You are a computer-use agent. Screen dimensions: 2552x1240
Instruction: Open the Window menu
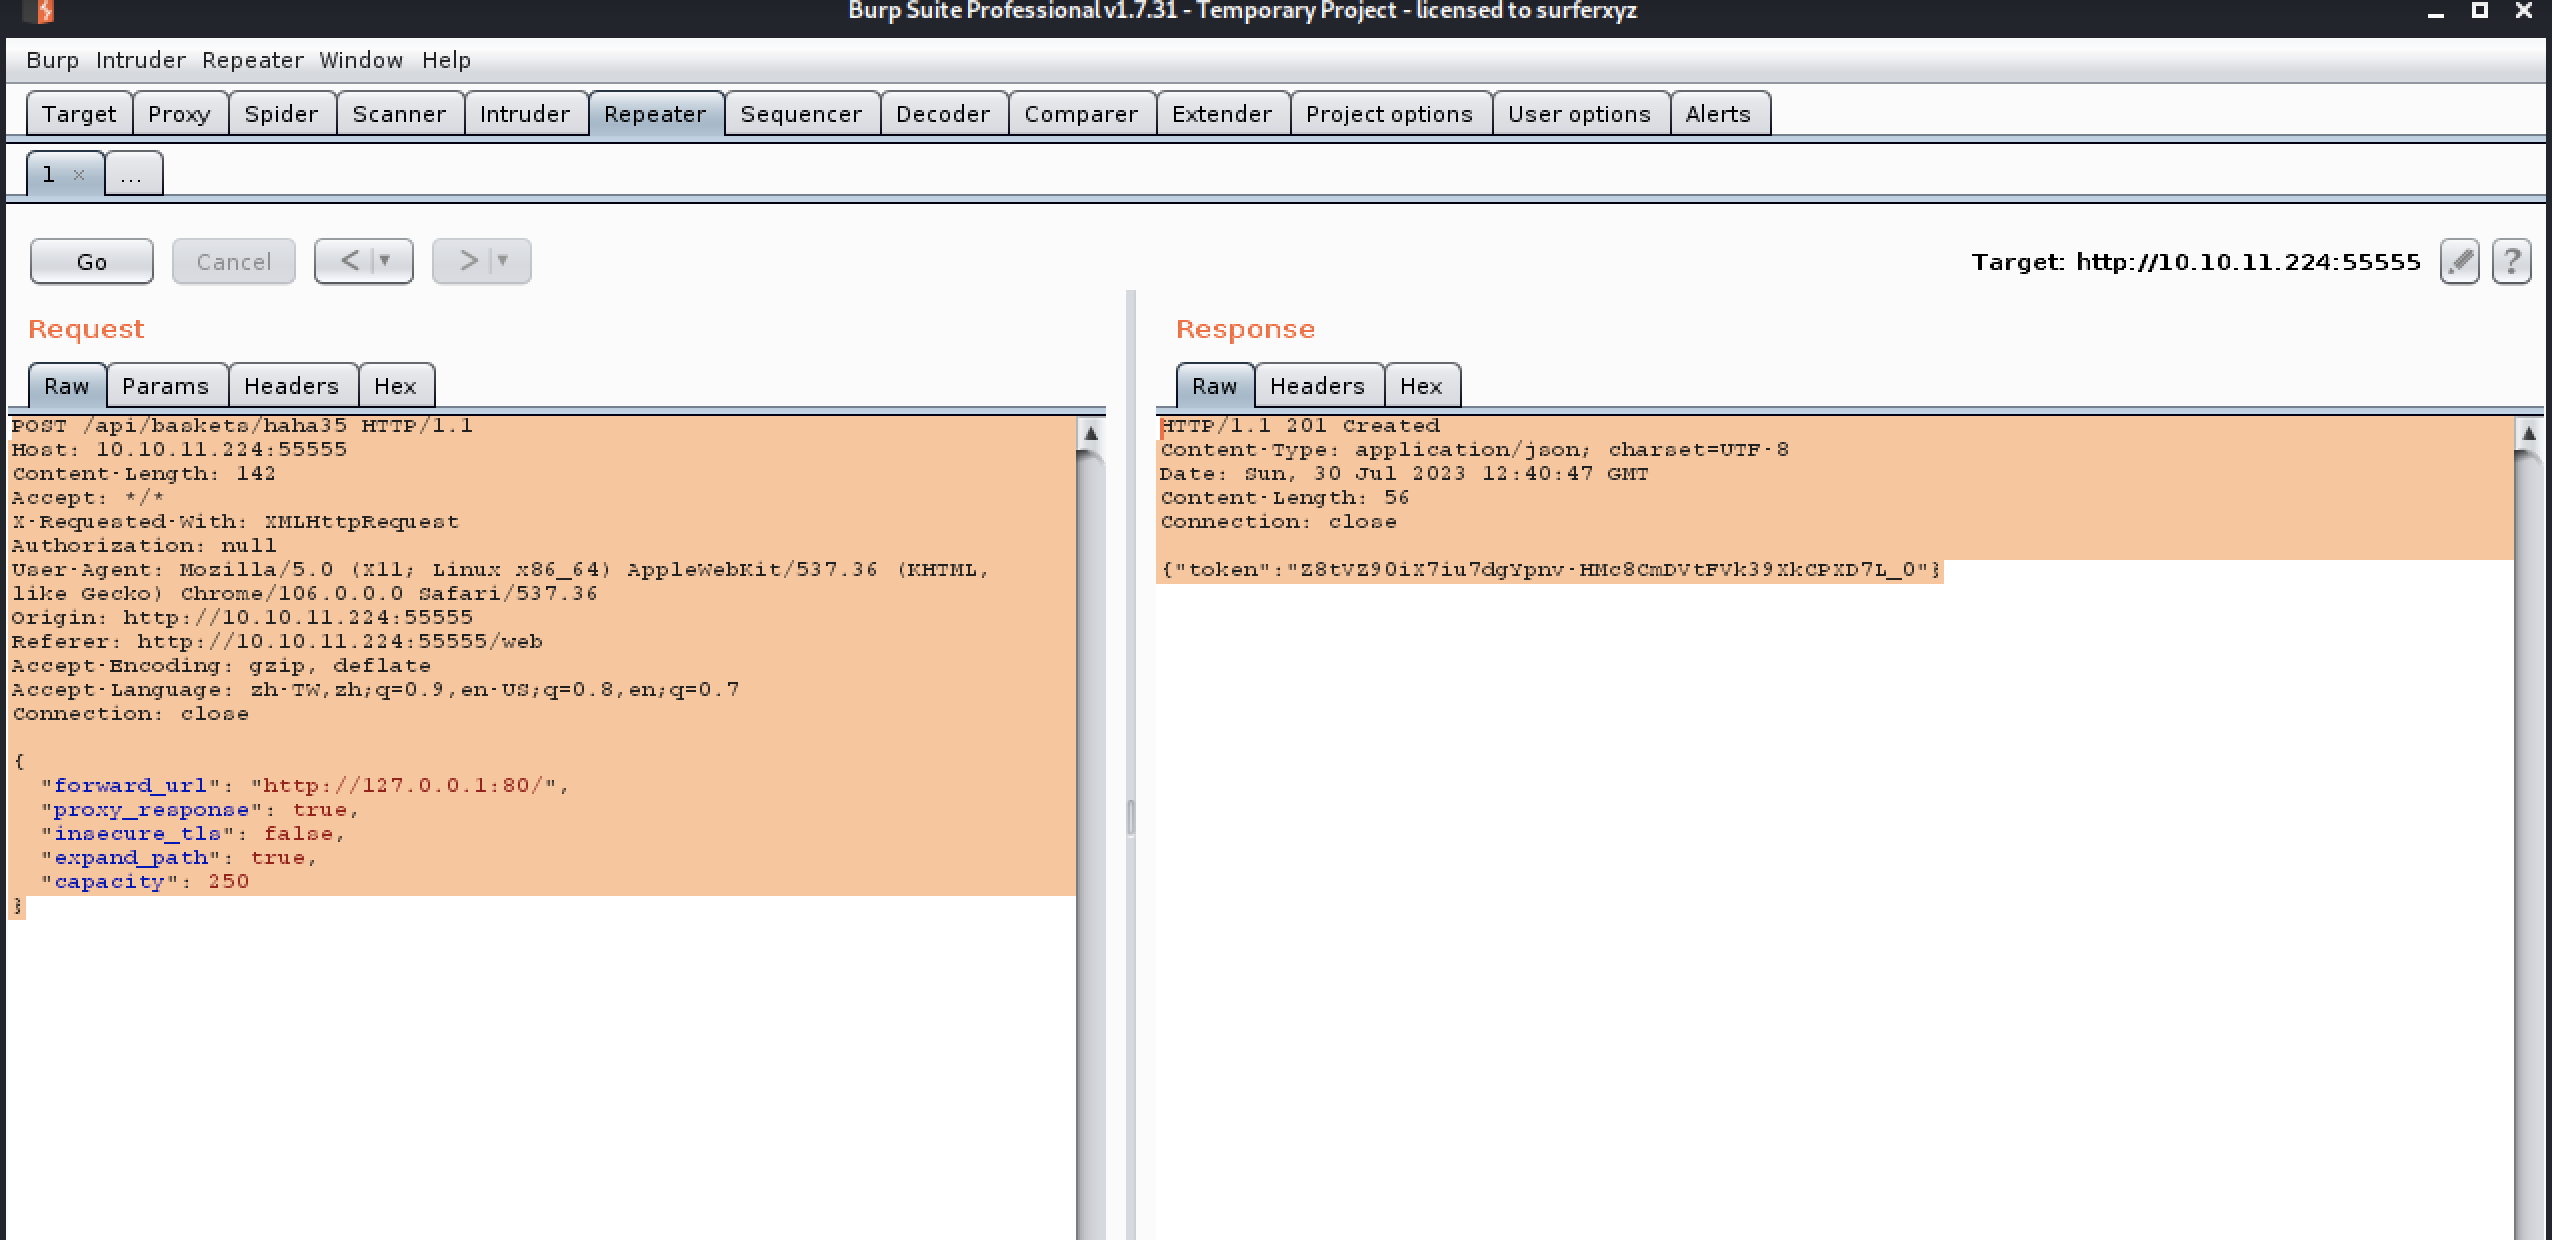pyautogui.click(x=361, y=60)
